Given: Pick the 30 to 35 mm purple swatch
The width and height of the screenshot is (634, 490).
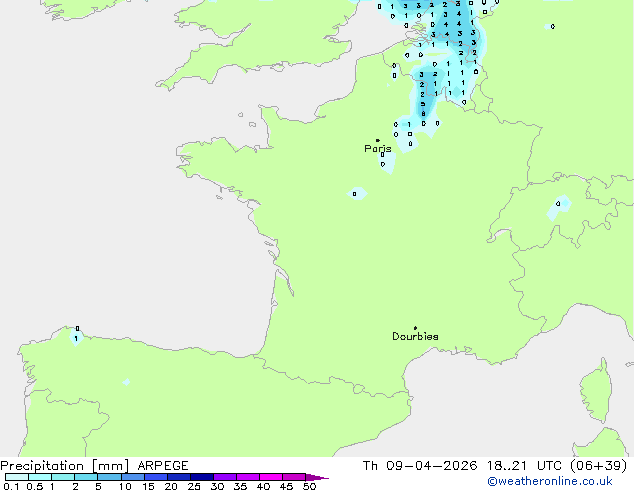Looking at the screenshot, I should [225, 477].
